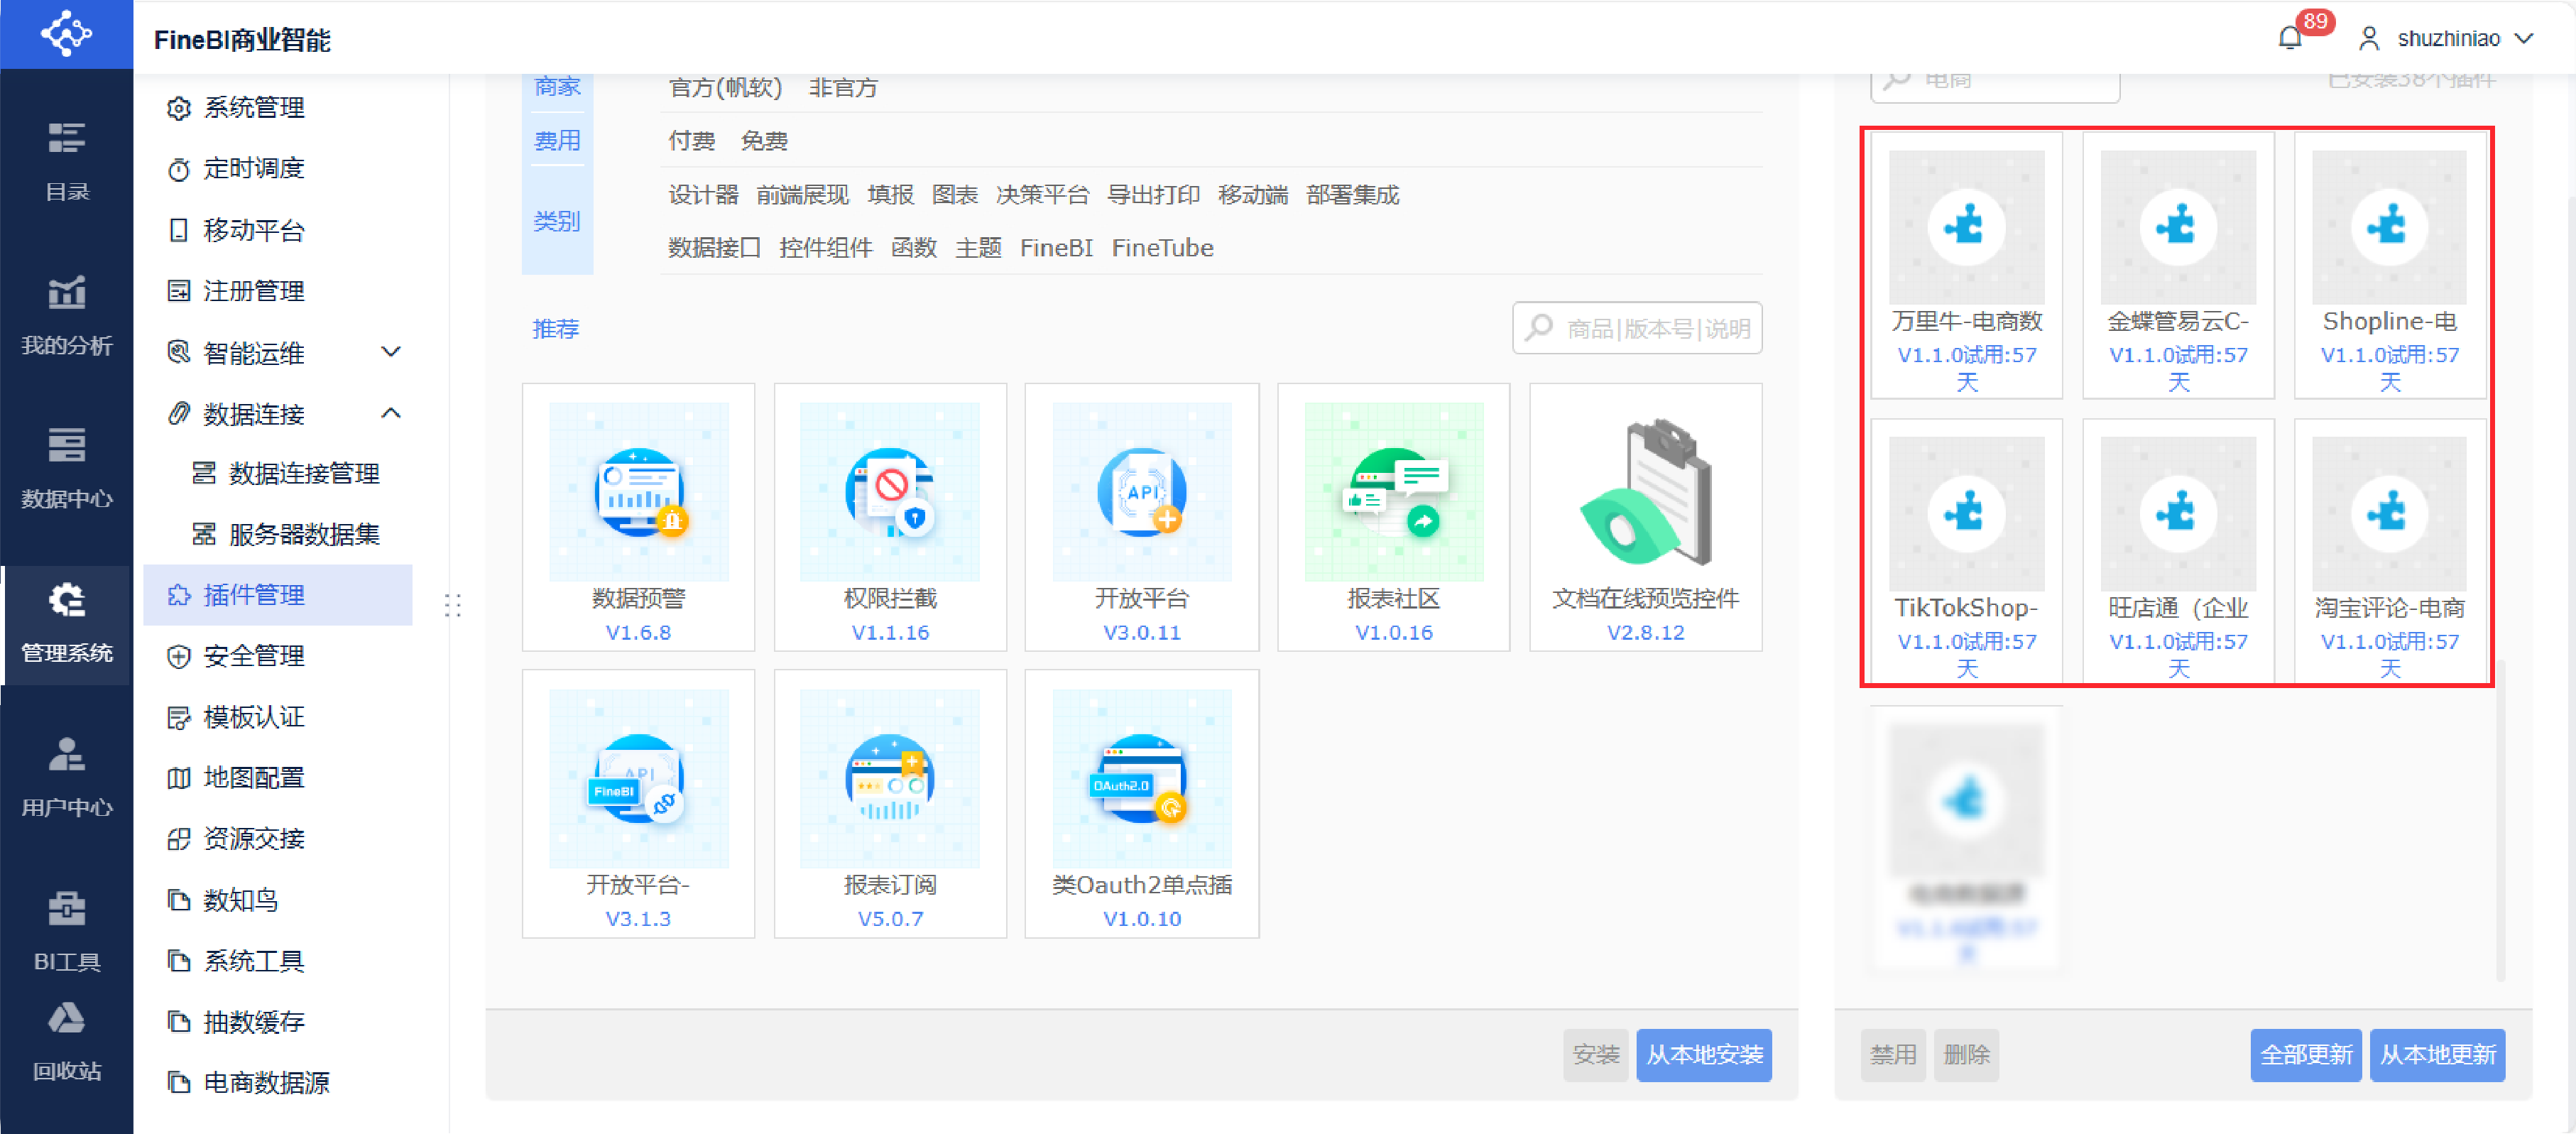Screen dimensions: 2576x1134
Task: Collapse the 数据连接 menu chevron
Action: [391, 413]
